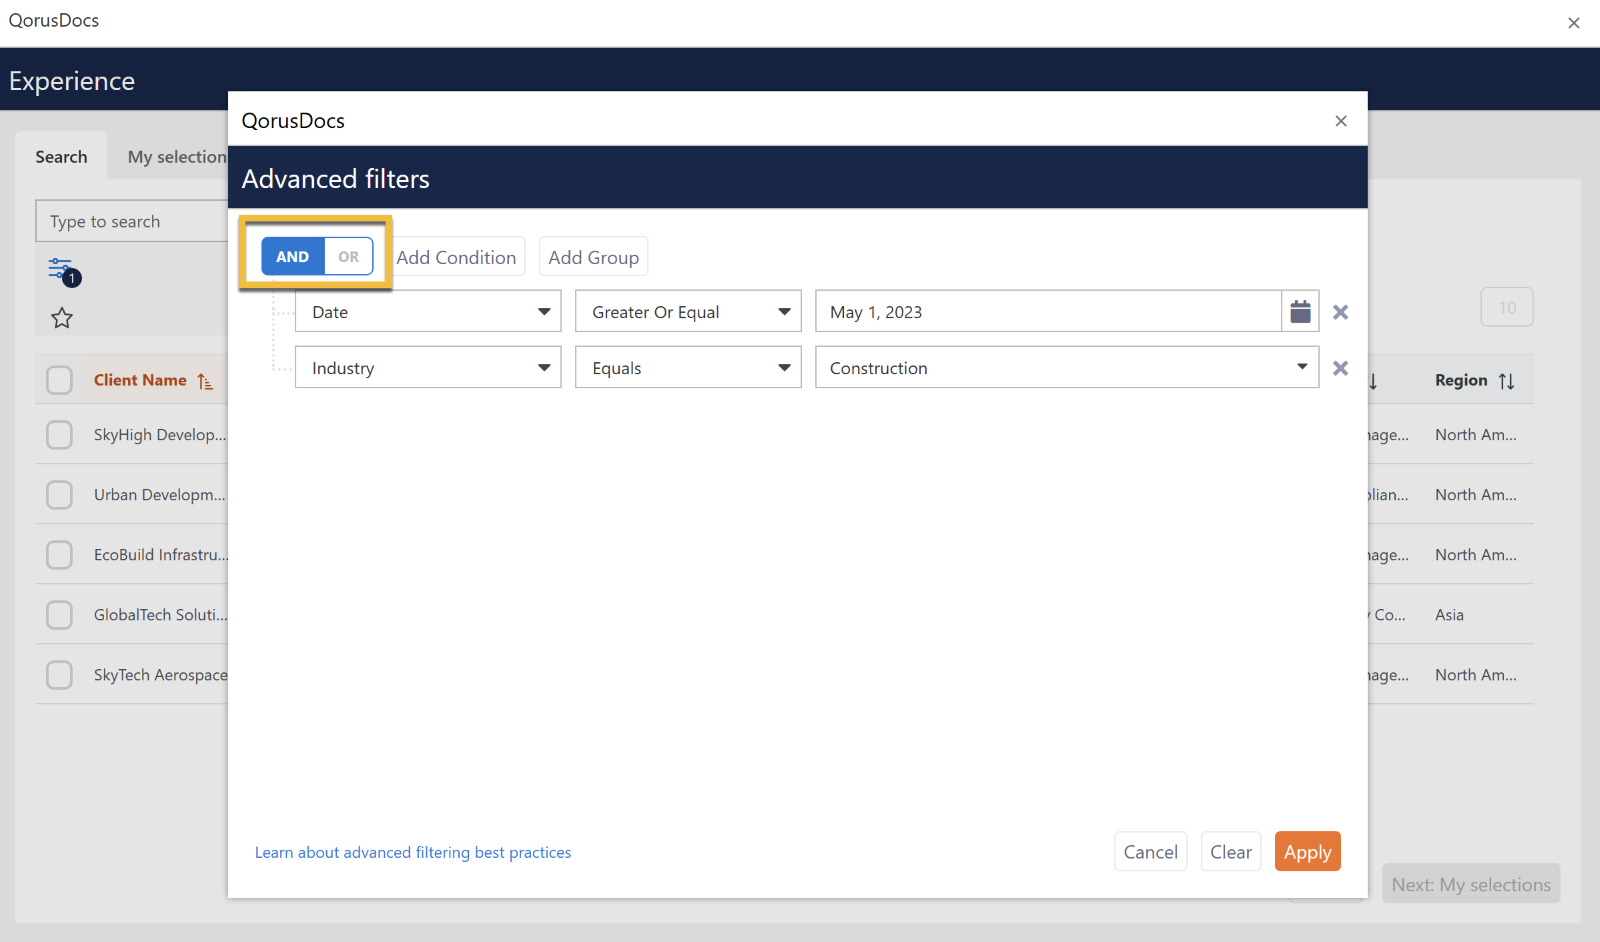Screen dimensions: 1600x942
Task: Click the Clear button
Action: [1231, 852]
